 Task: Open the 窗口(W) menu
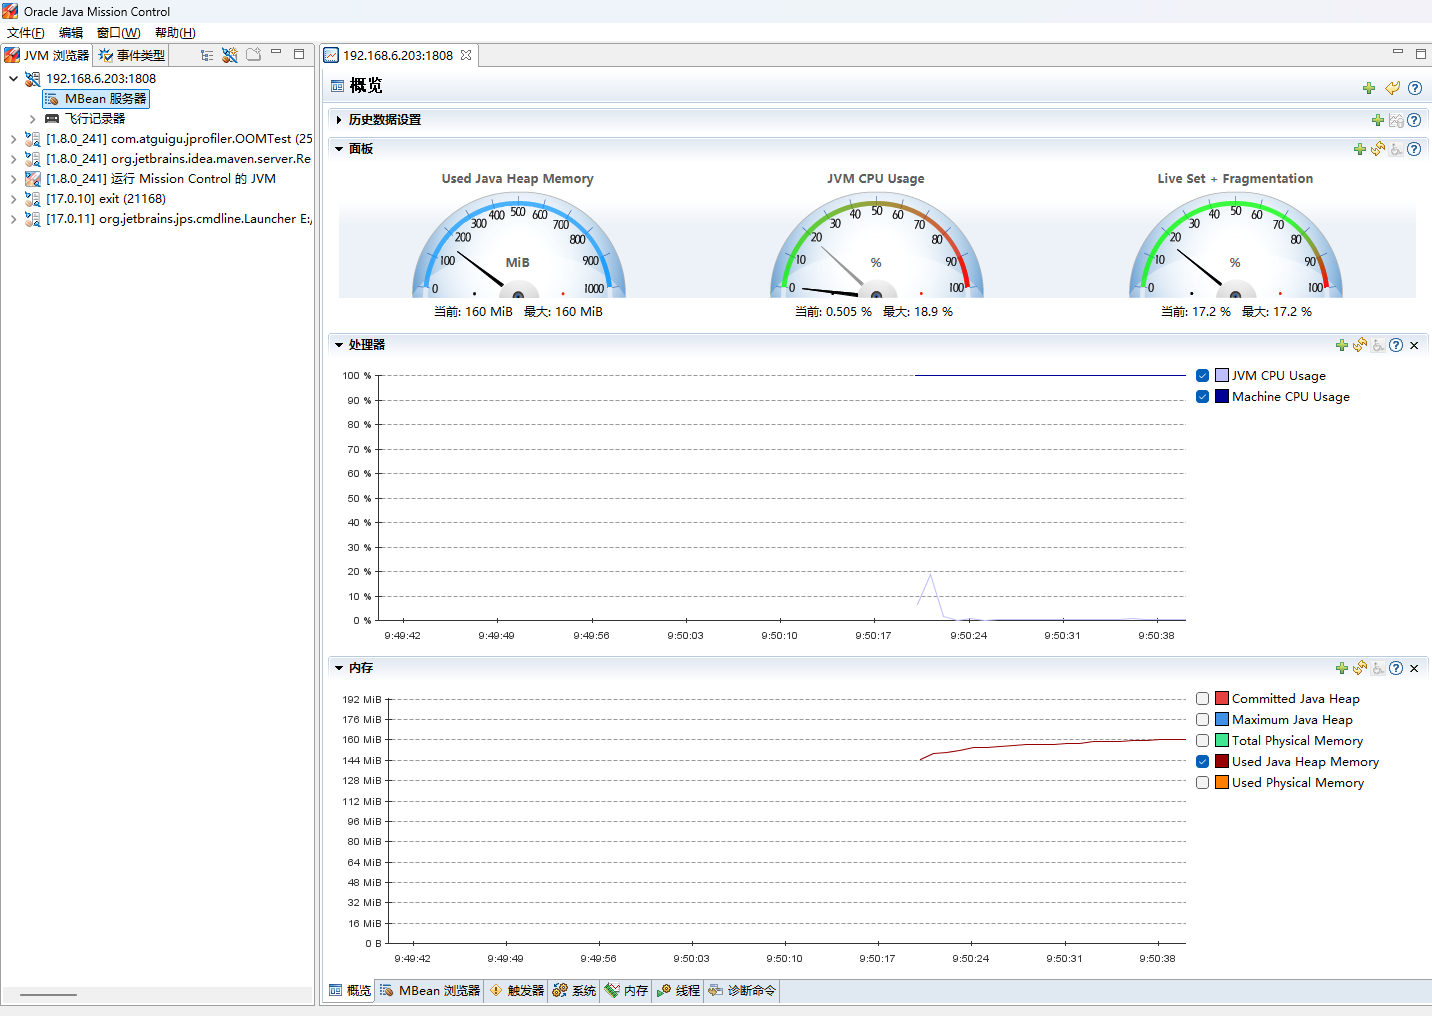(118, 33)
